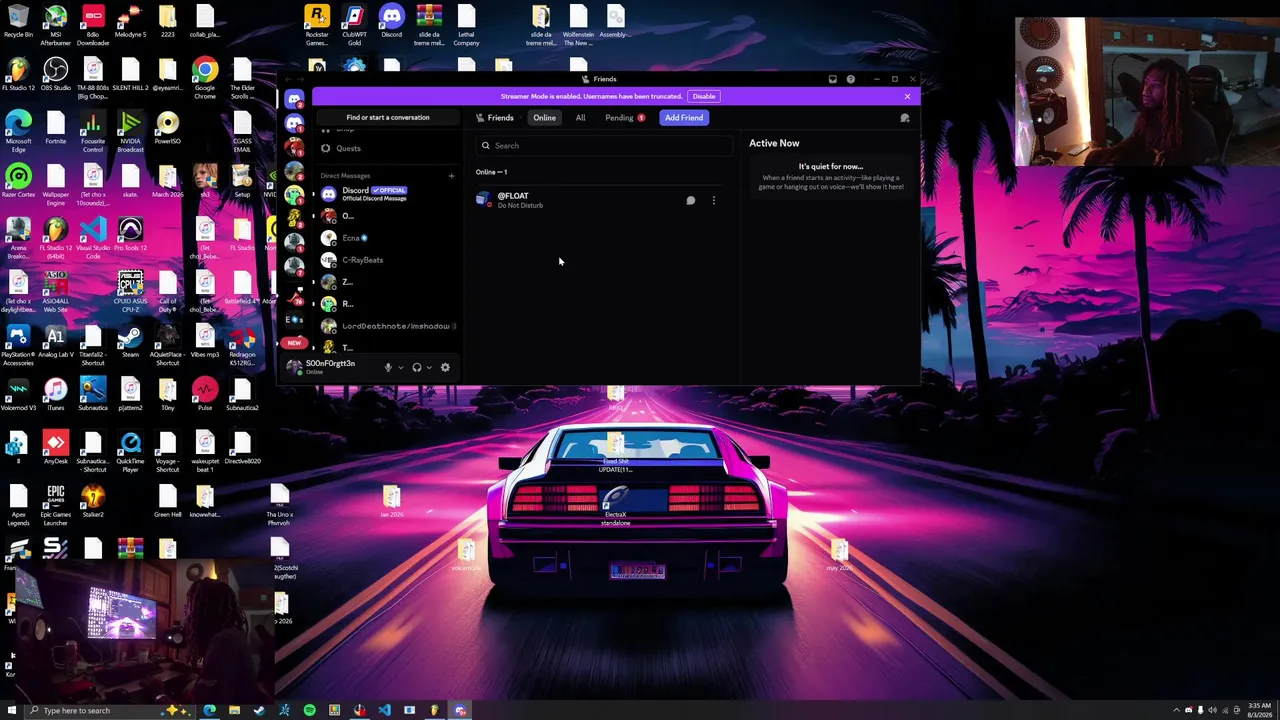Select the AnyDesk desktop icon

click(x=56, y=448)
